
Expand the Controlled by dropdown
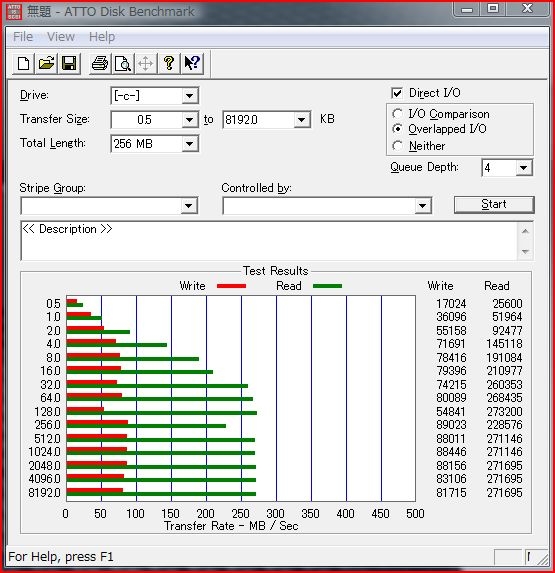pyautogui.click(x=422, y=206)
